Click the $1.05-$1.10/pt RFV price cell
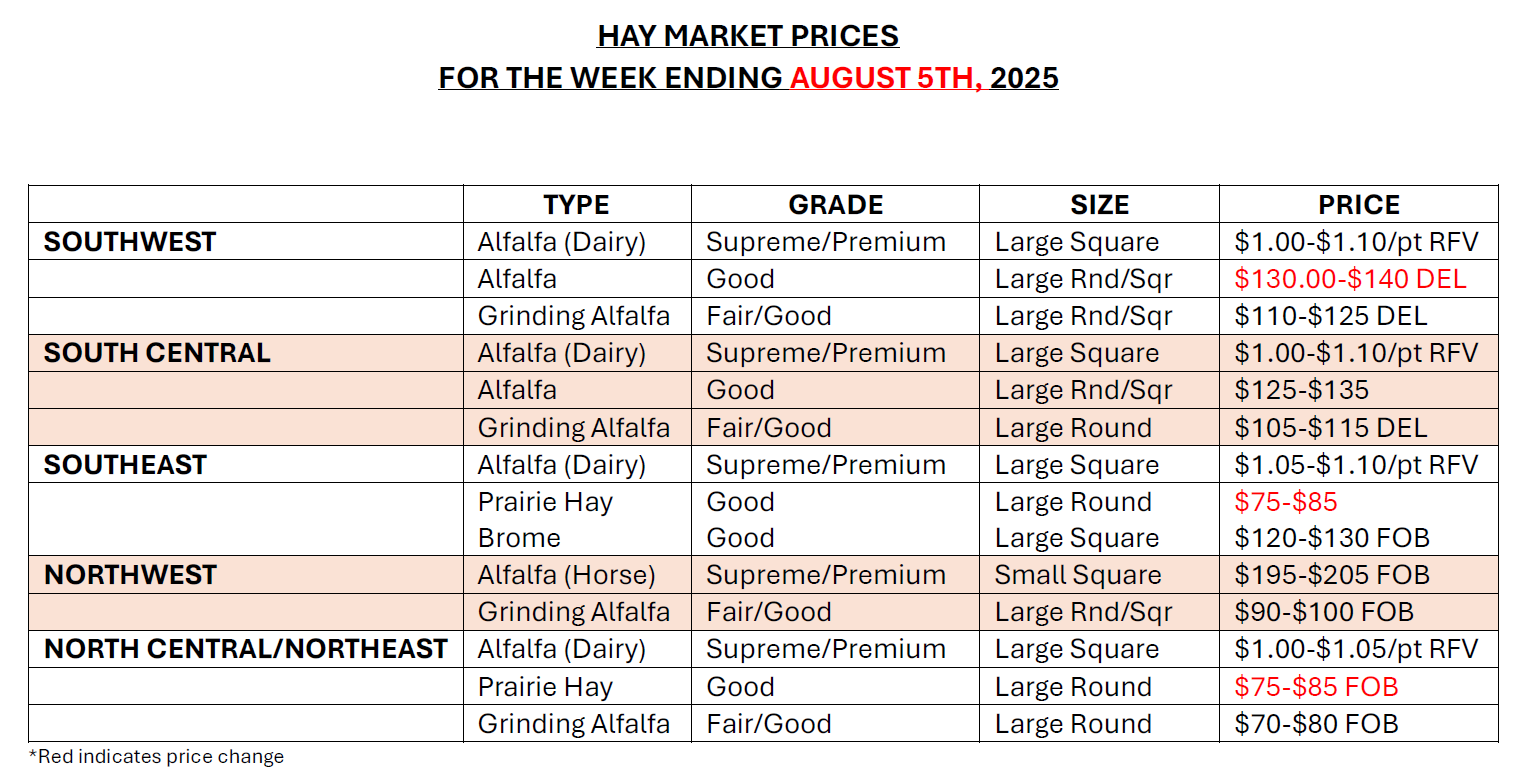Screen dimensions: 1529x782 tap(1356, 465)
